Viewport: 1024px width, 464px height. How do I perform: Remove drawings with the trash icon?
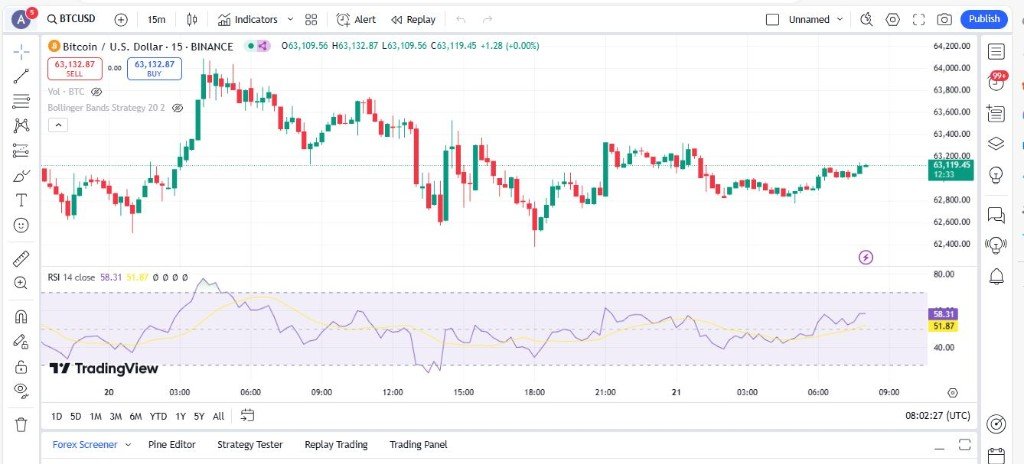(x=22, y=425)
